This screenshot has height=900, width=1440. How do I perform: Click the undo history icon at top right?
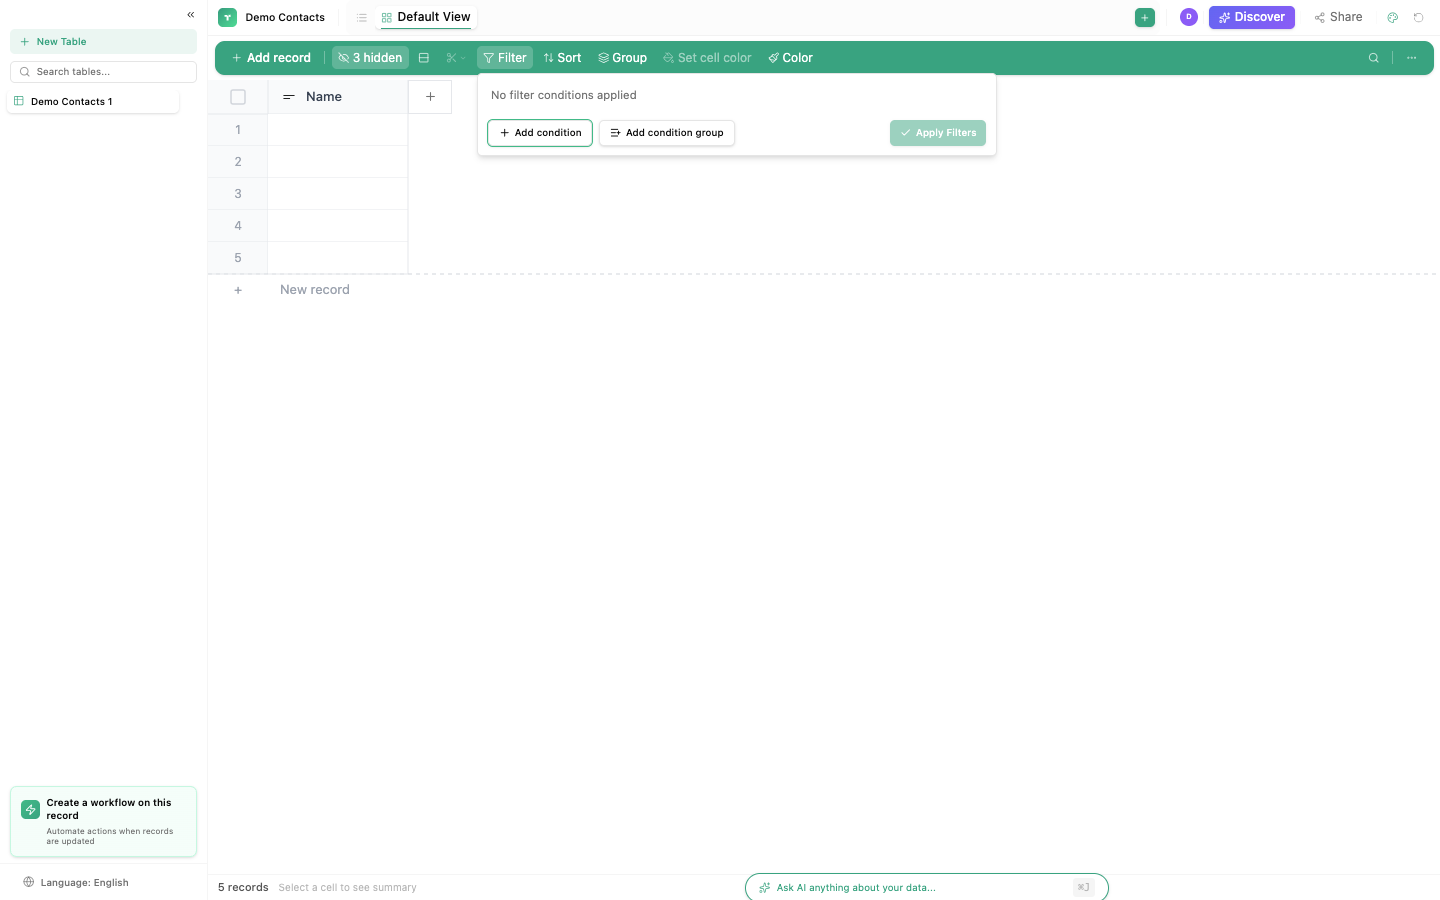(x=1418, y=17)
